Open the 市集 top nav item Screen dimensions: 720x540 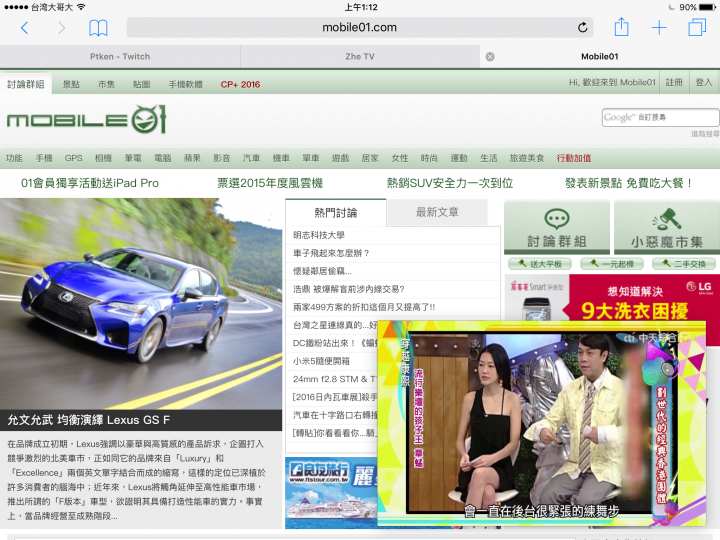pyautogui.click(x=106, y=84)
